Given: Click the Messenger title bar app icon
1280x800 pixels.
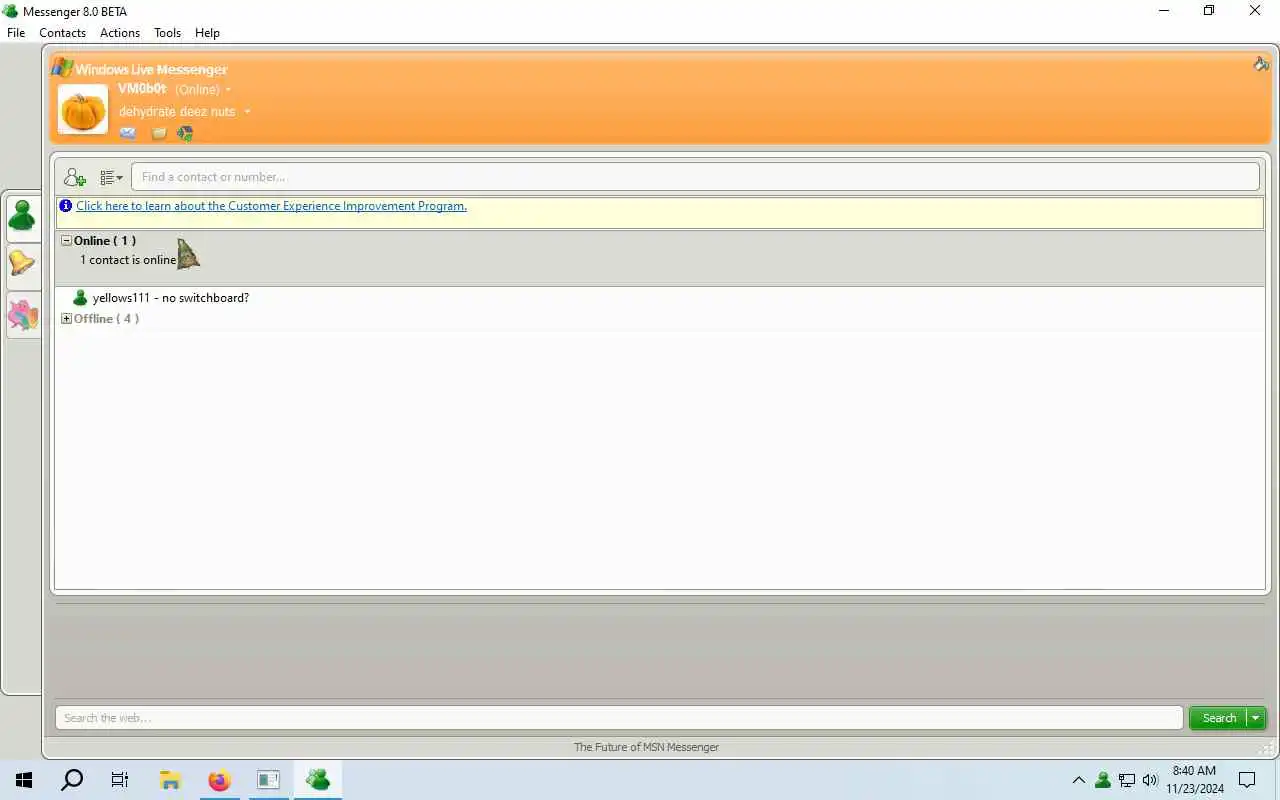Looking at the screenshot, I should (x=10, y=11).
